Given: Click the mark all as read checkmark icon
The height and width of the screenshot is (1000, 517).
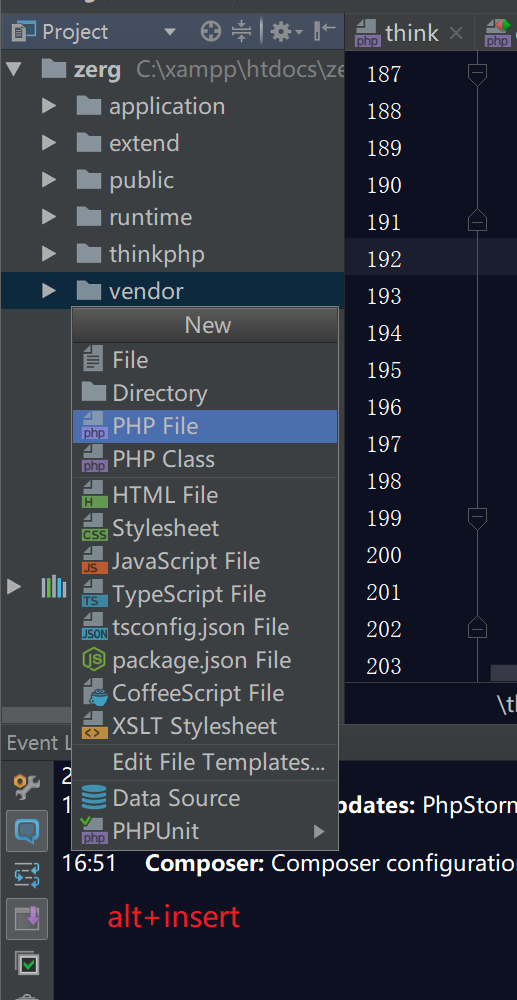Looking at the screenshot, I should [x=27, y=963].
